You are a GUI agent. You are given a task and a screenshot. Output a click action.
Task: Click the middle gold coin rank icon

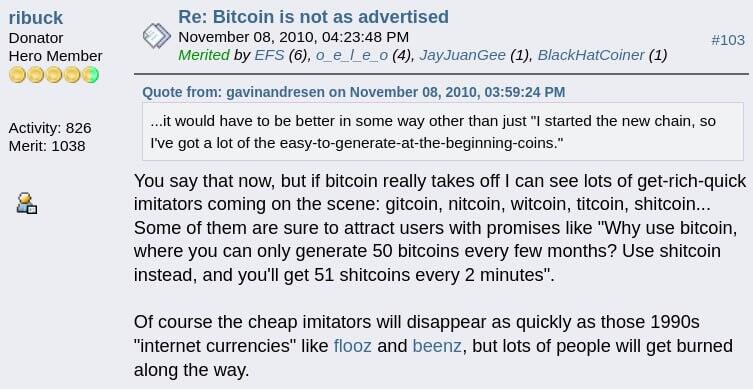[54, 75]
